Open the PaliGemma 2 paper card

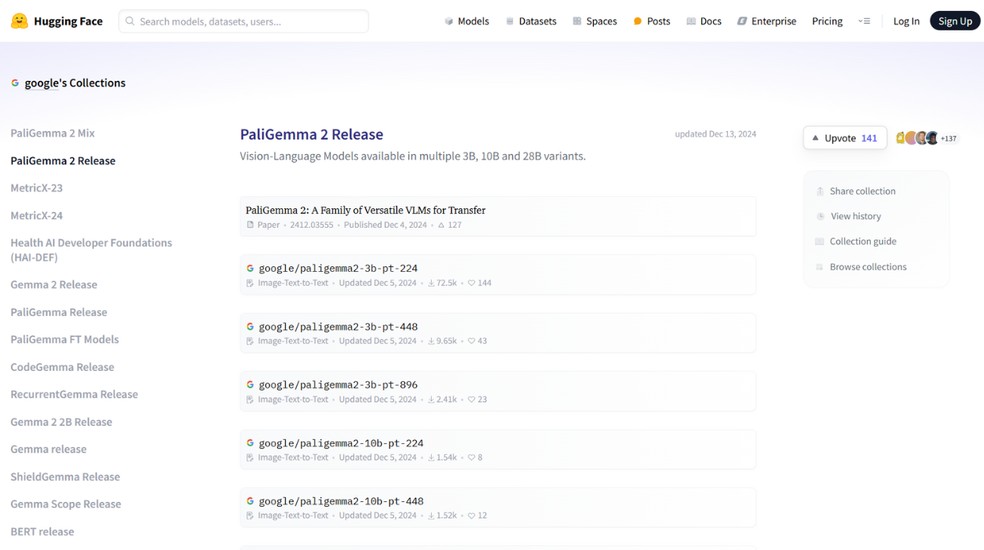coord(498,217)
